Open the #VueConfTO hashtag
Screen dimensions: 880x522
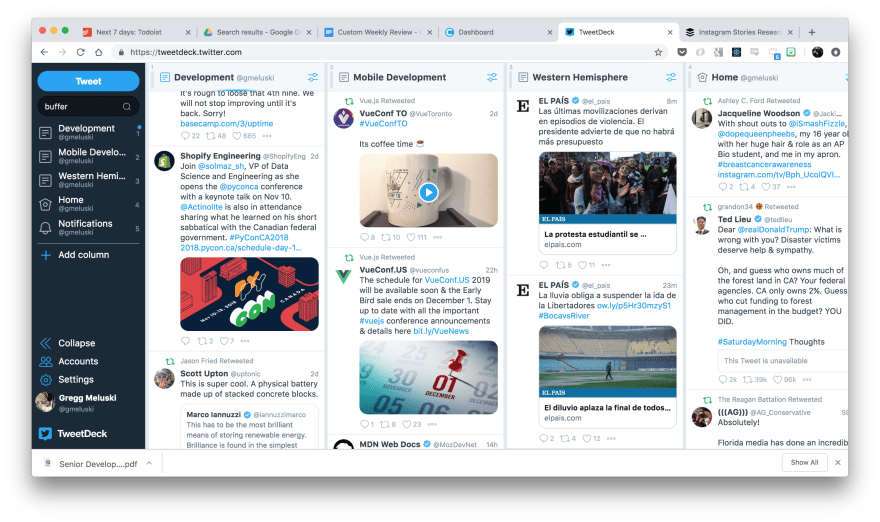pyautogui.click(x=383, y=123)
